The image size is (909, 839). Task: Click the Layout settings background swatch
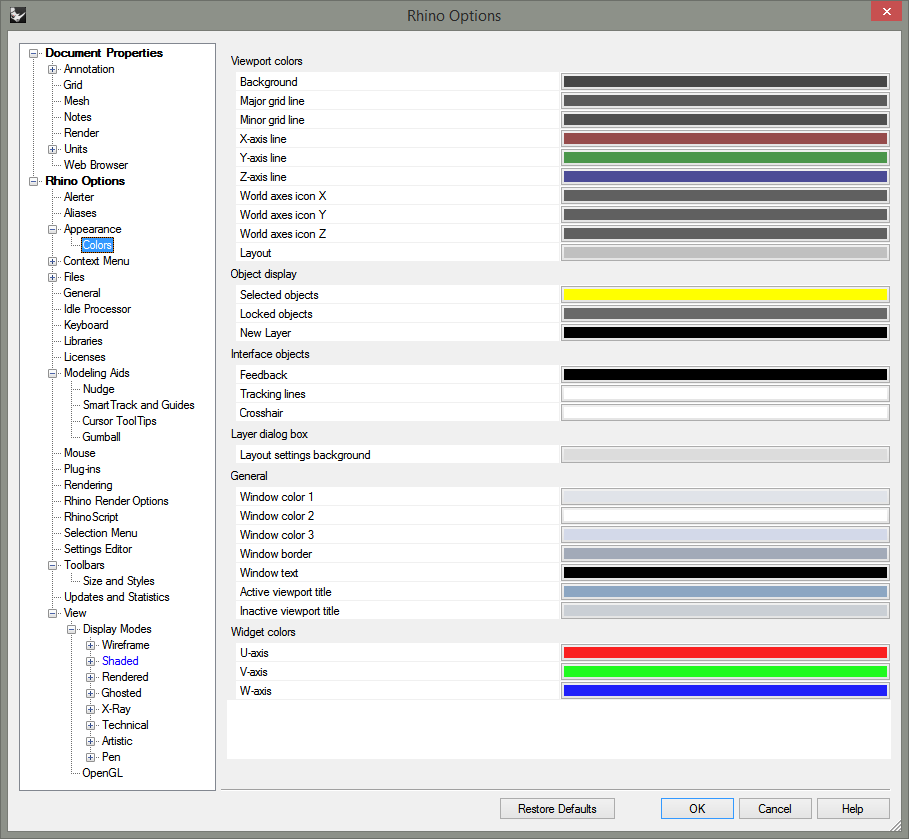point(725,455)
